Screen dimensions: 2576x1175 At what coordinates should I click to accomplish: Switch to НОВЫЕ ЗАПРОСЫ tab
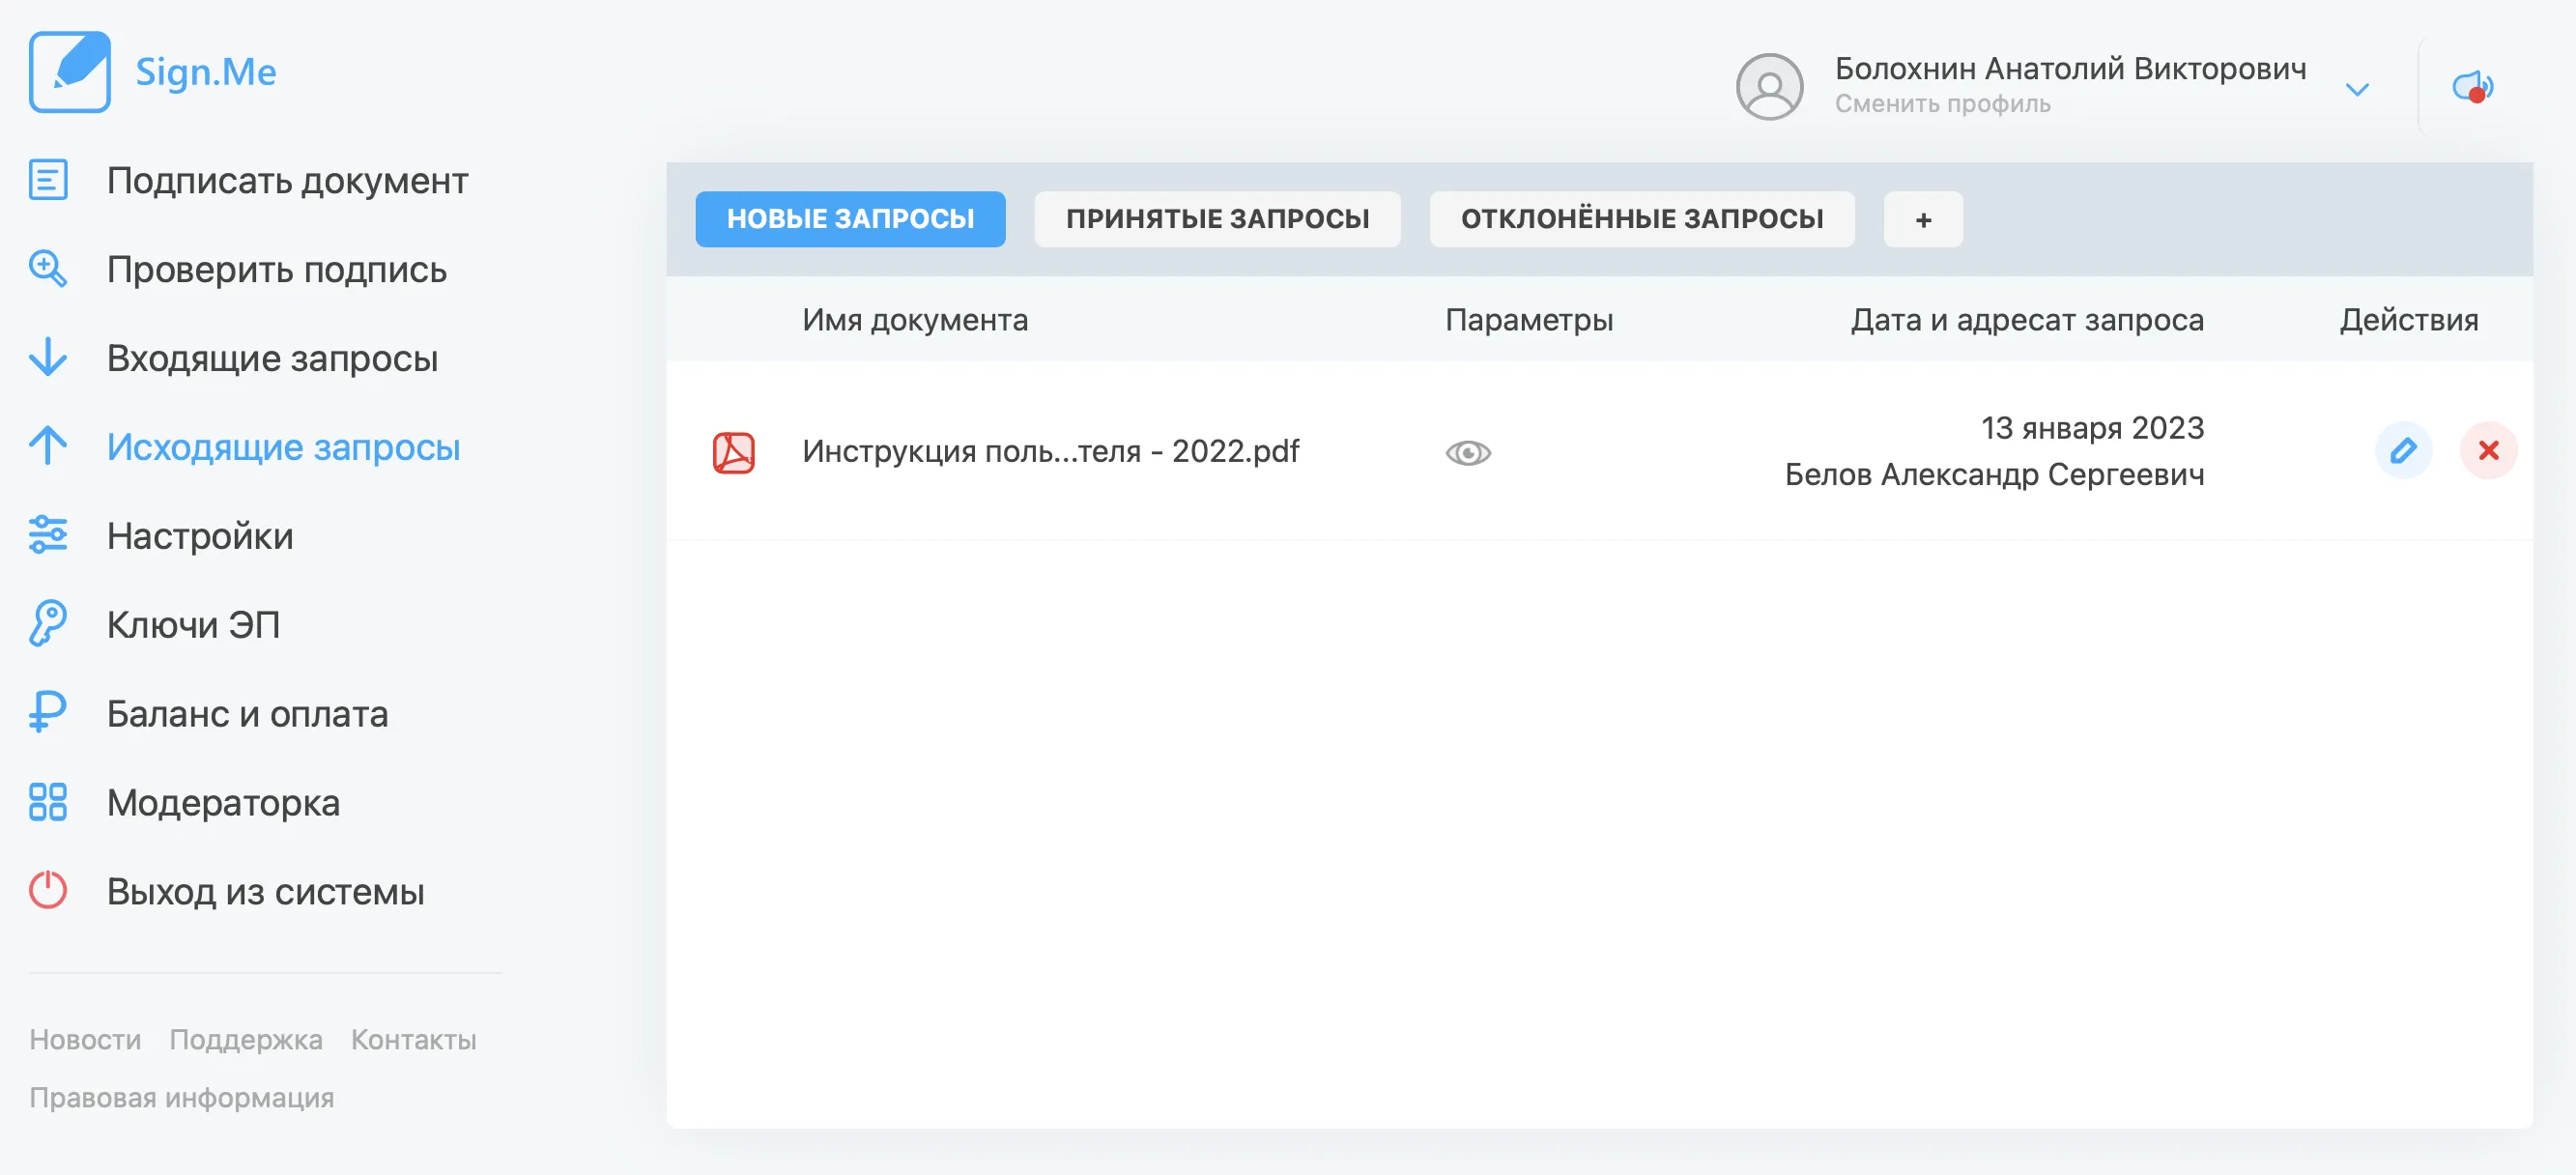click(851, 219)
